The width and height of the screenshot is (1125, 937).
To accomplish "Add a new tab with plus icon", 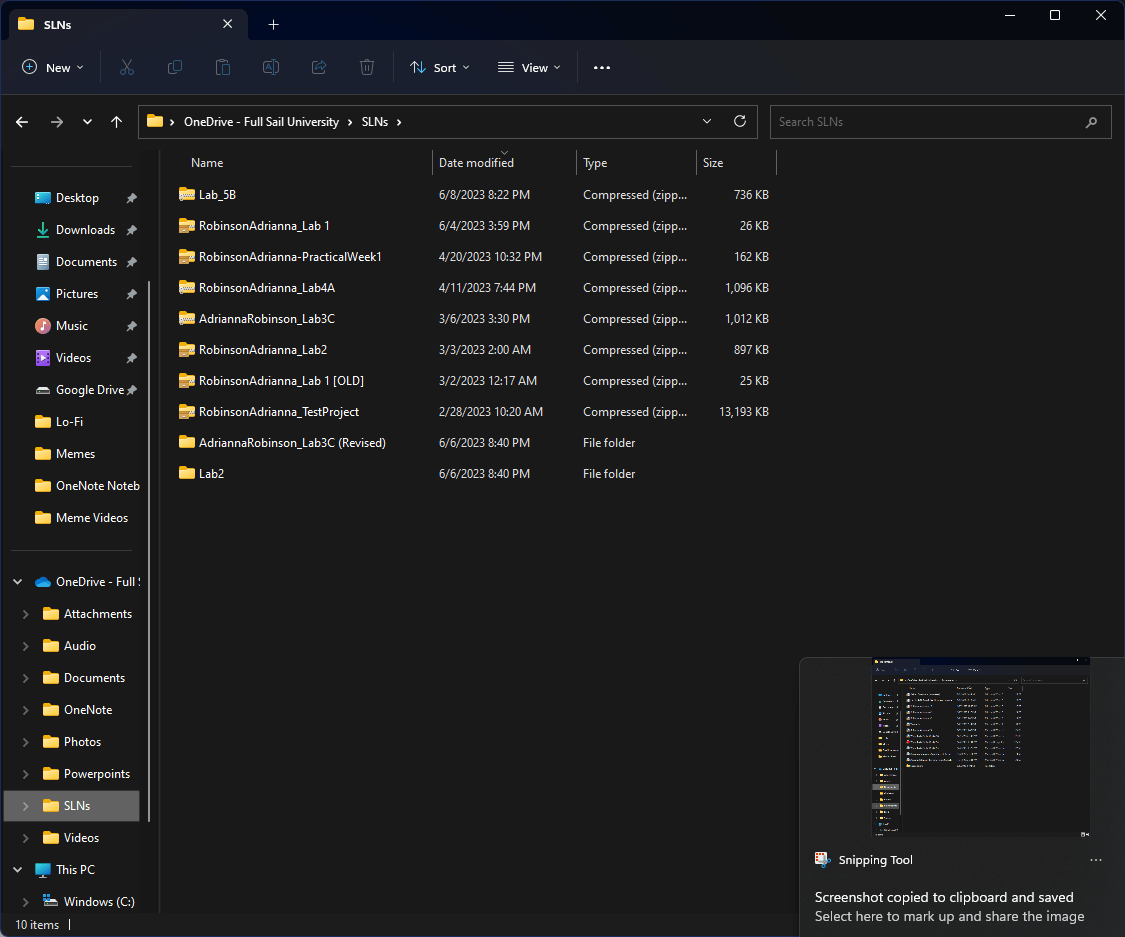I will (273, 24).
